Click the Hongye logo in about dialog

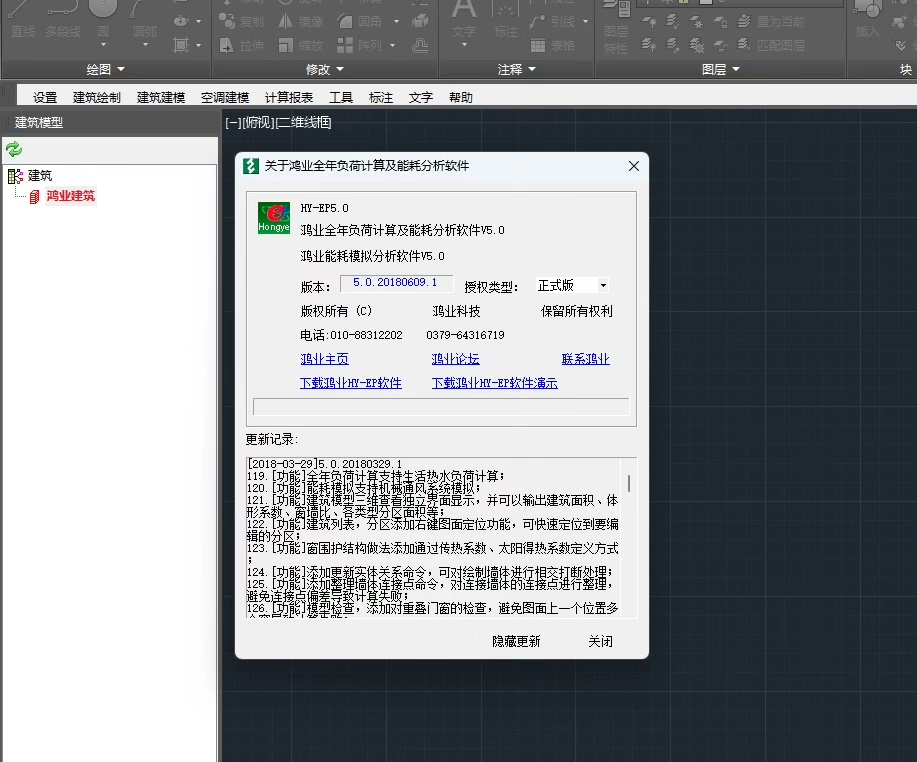tap(274, 218)
